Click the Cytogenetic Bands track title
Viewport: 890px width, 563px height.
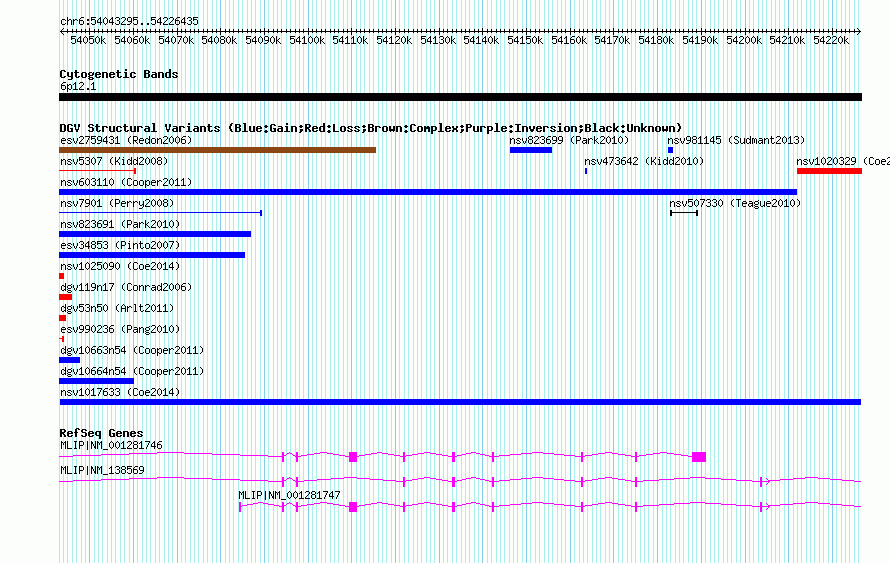[x=119, y=74]
